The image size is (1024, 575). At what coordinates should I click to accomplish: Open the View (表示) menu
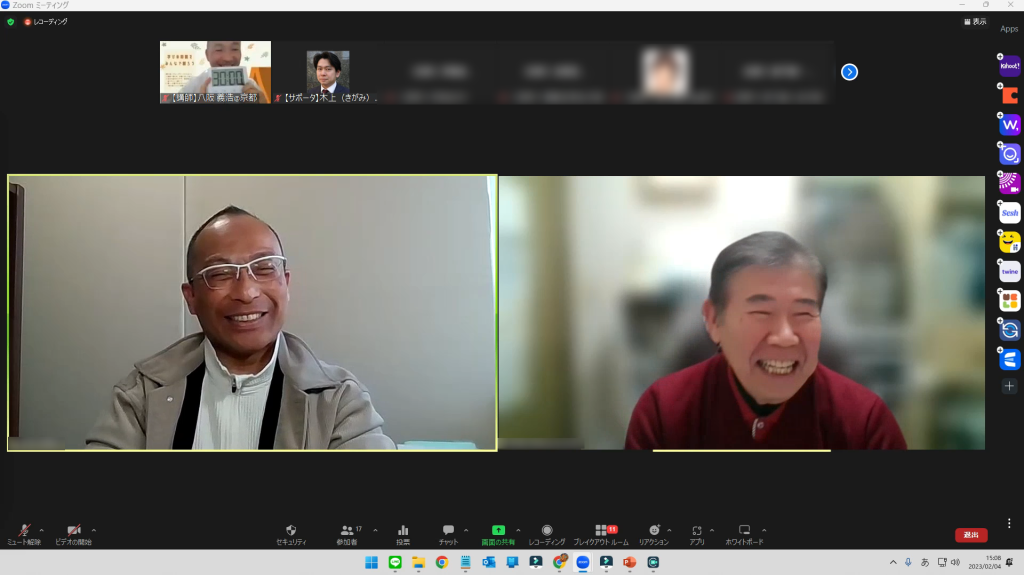974,21
